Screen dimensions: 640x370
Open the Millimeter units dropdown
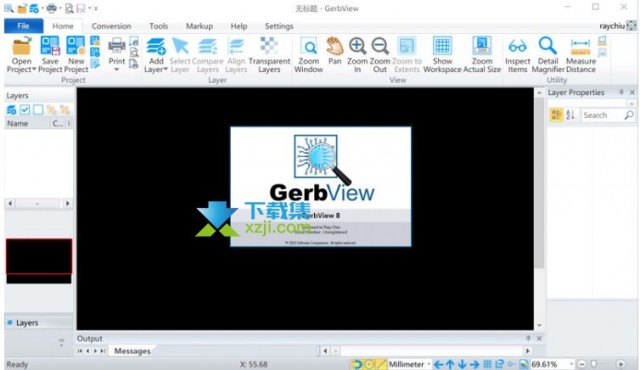429,364
